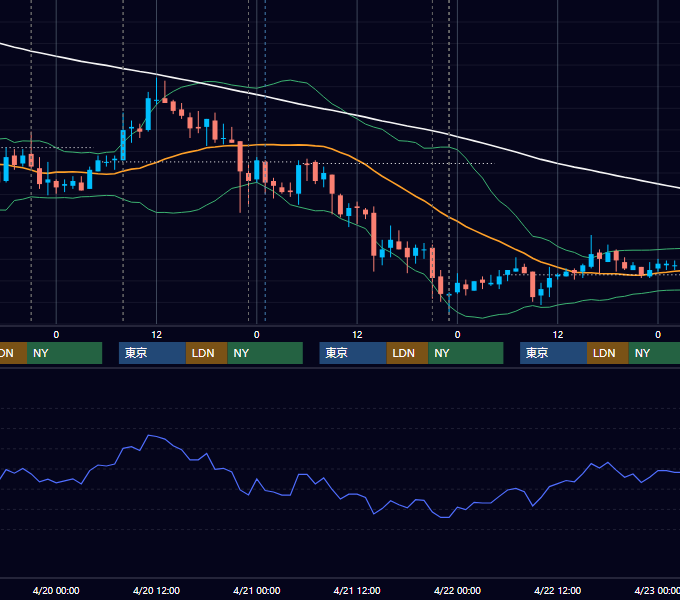This screenshot has height=600, width=680.
Task: Select the 東京 session block on 4/22
Action: [x=553, y=353]
